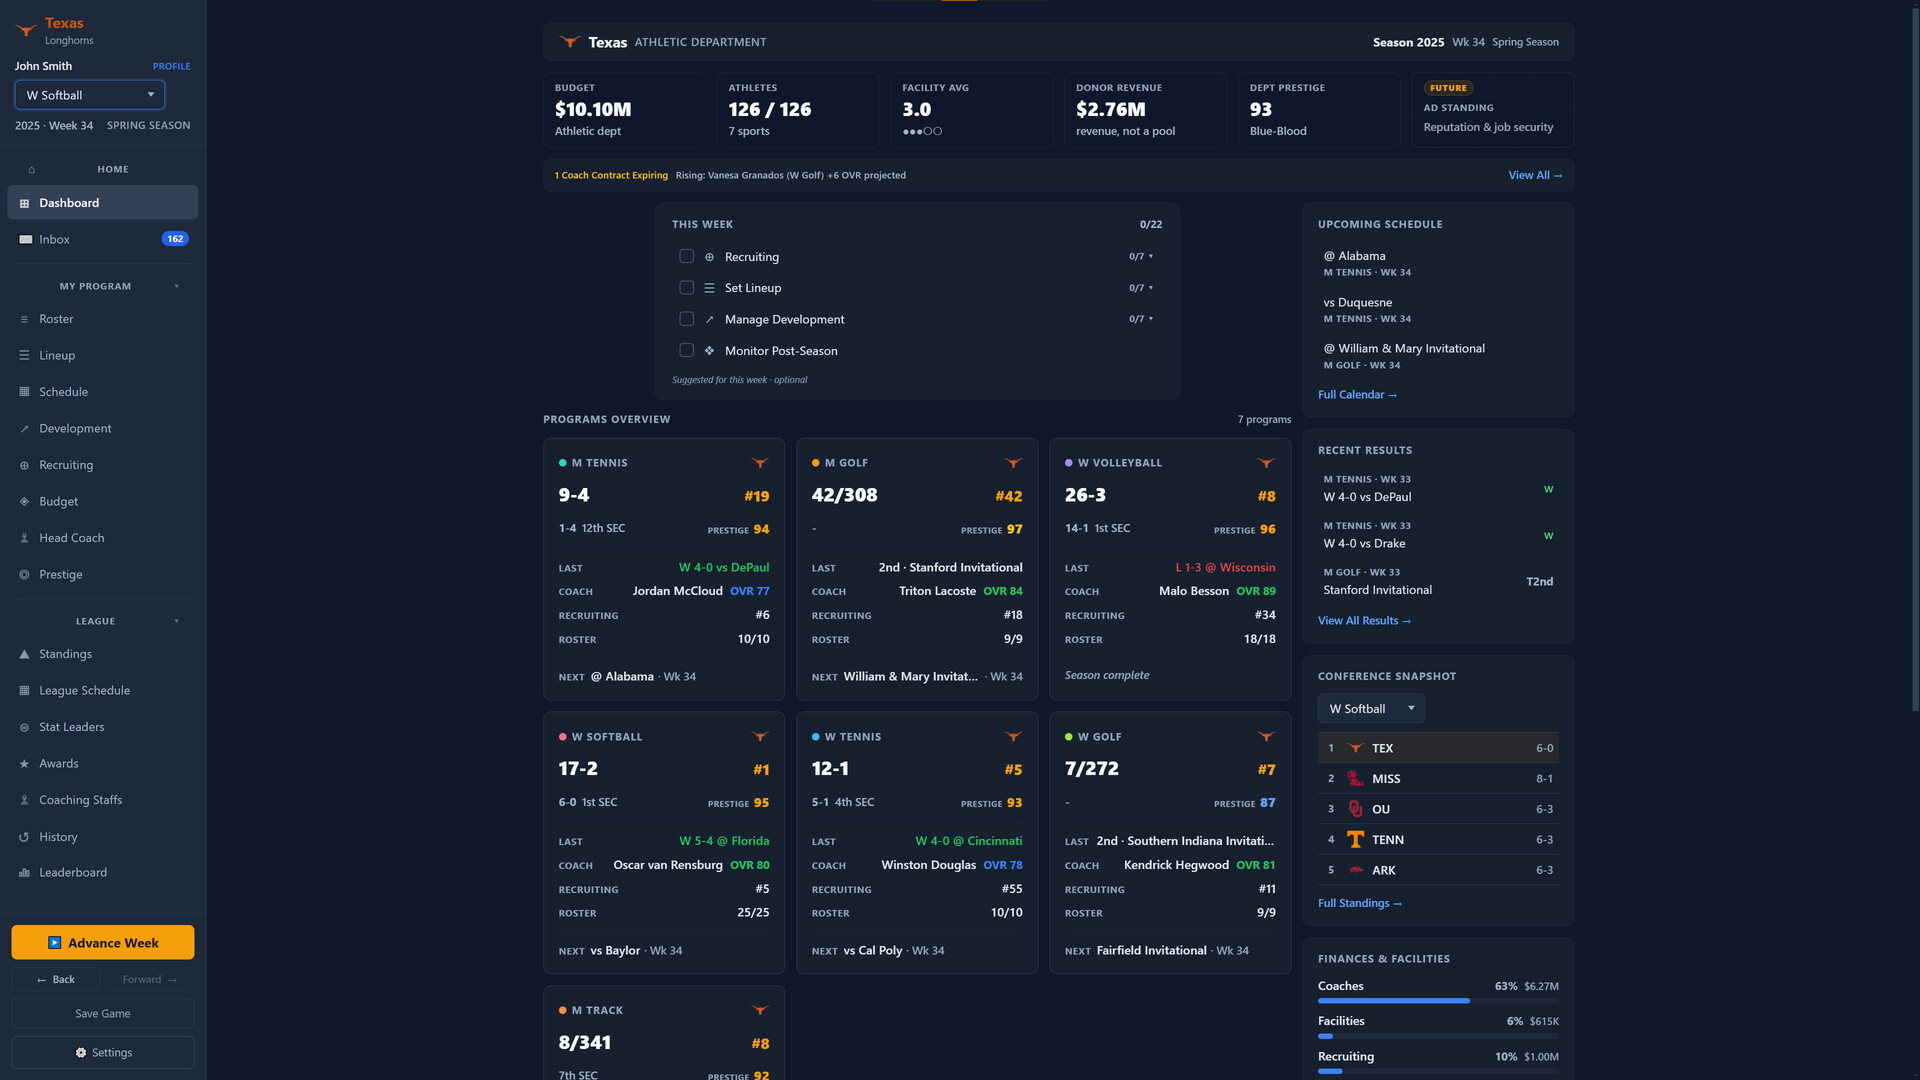Check the Set Lineup task checkbox
Image resolution: width=1920 pixels, height=1080 pixels.
[x=686, y=287]
